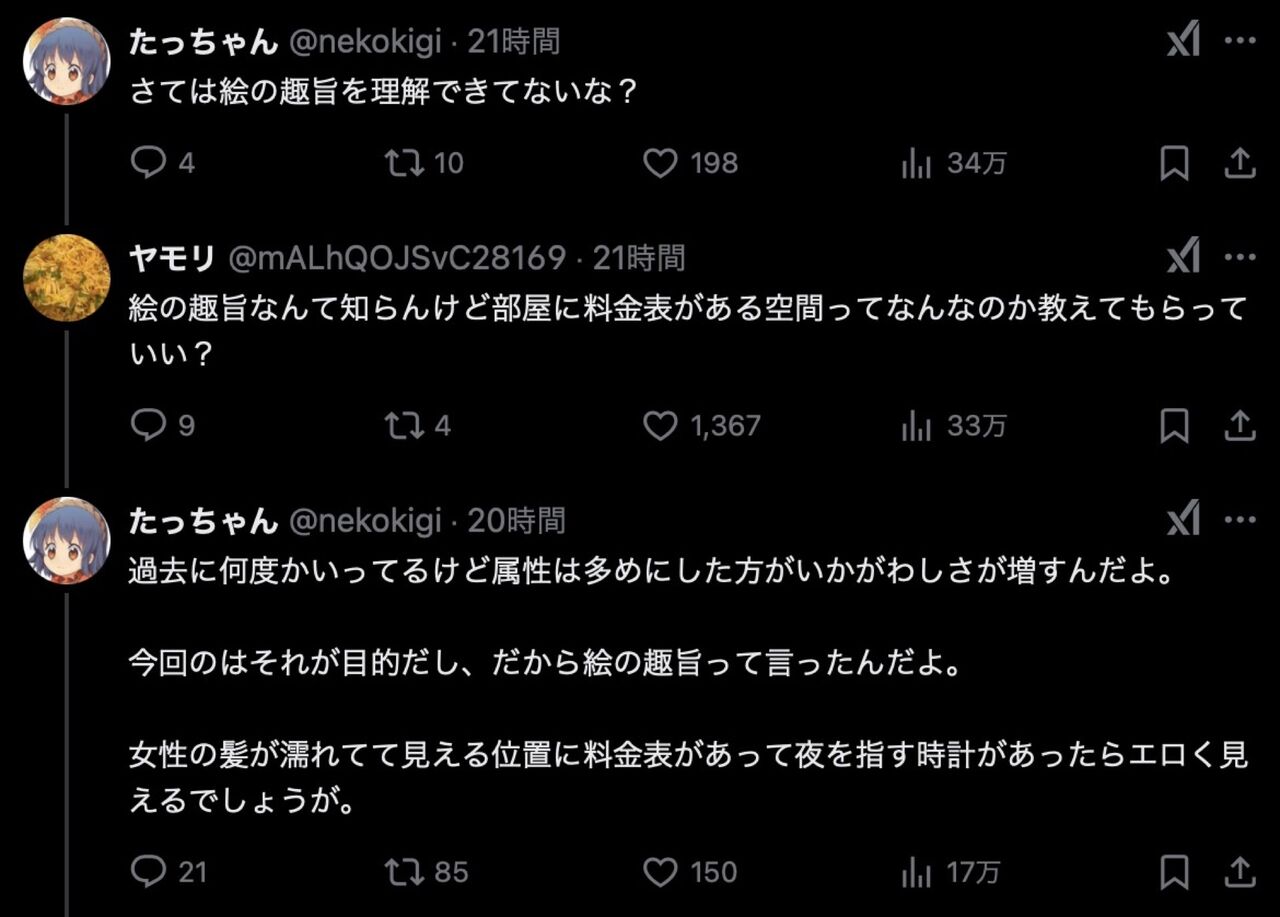
Task: Retweet the third tweet with 85 reposts
Action: [x=403, y=872]
